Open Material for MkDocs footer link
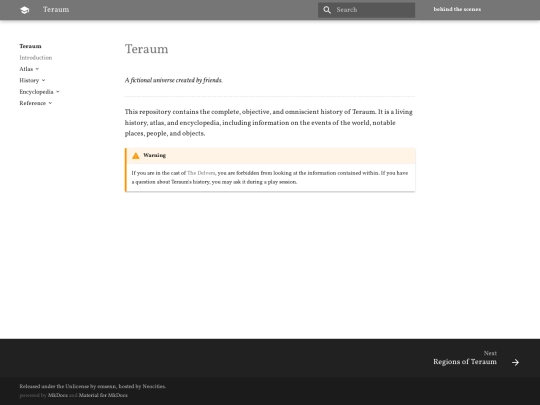 click(103, 395)
